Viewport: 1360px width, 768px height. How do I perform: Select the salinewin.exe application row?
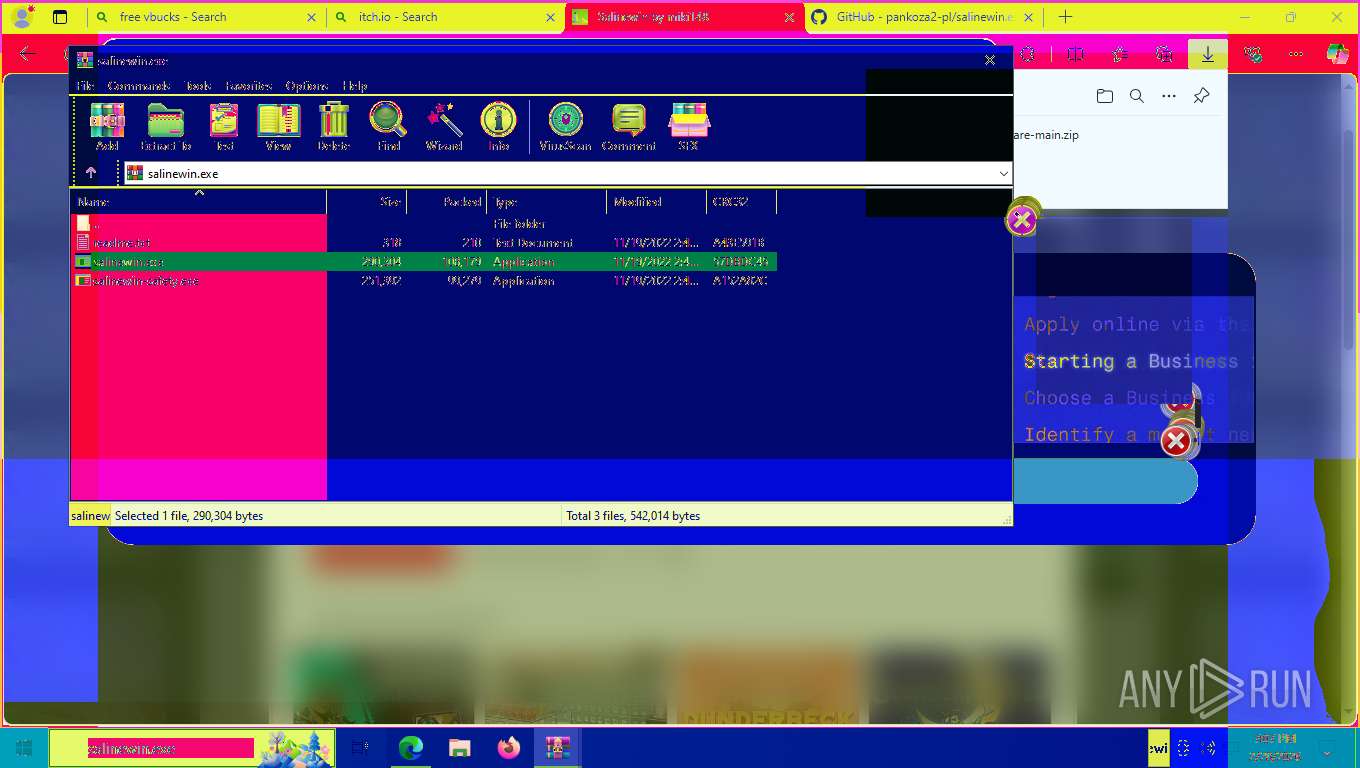click(423, 261)
